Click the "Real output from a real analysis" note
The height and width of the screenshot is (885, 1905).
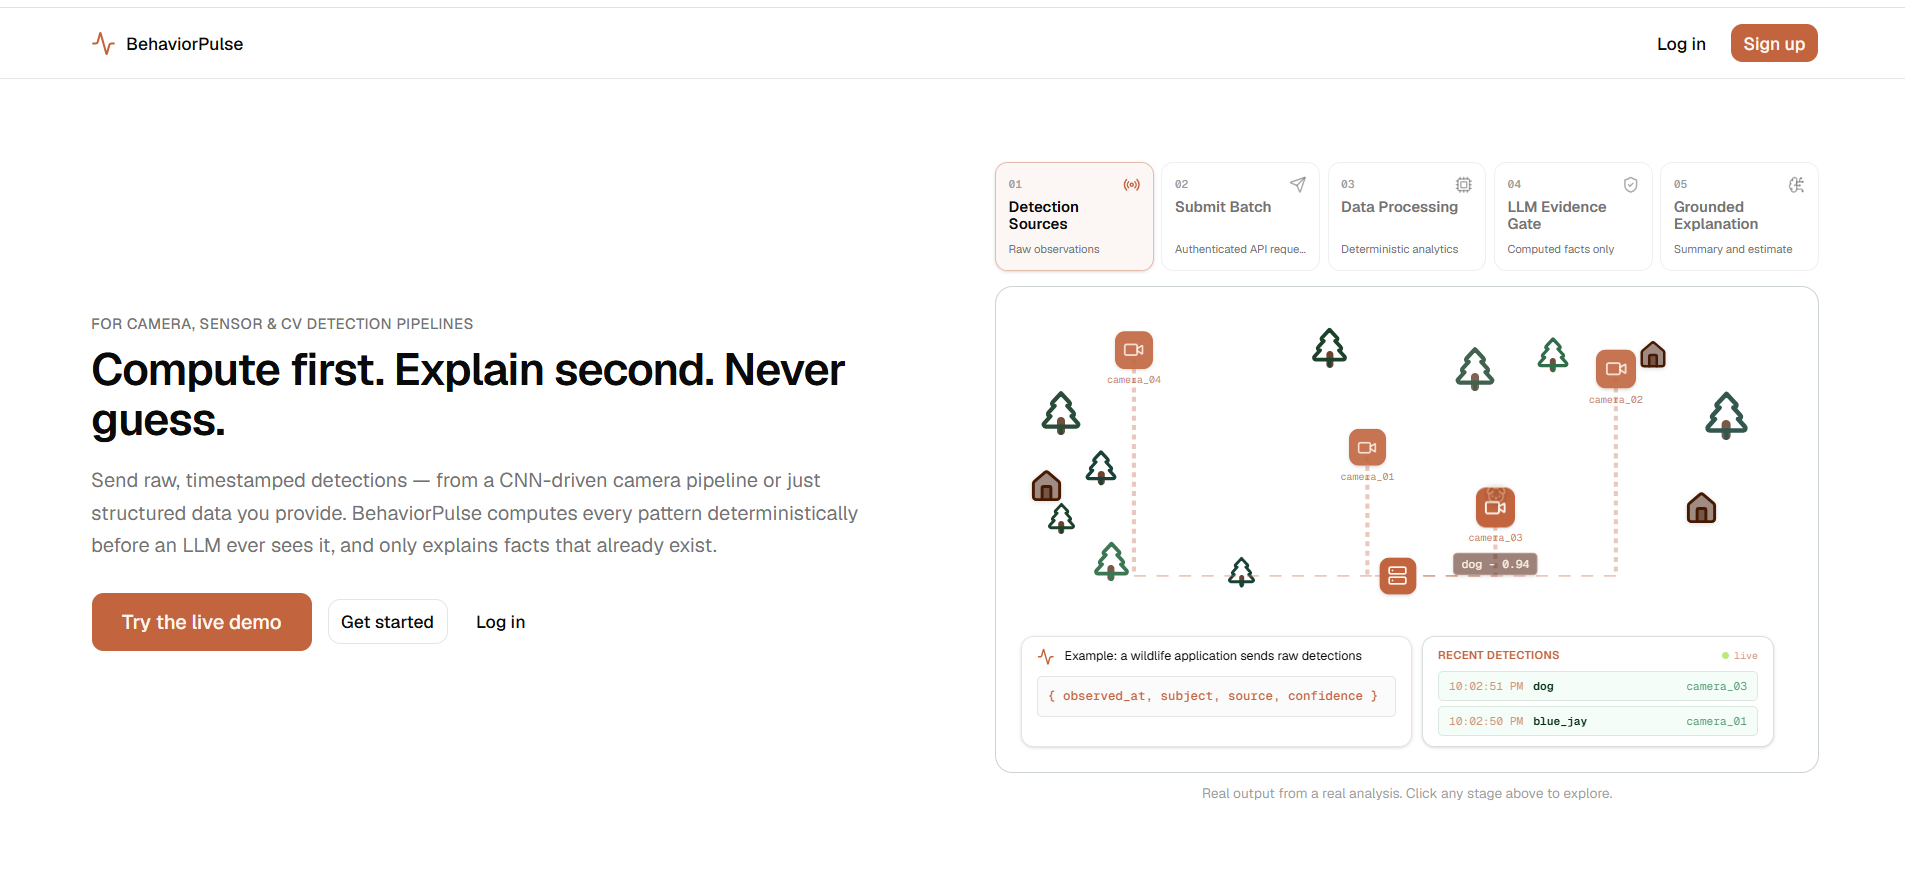(1407, 793)
